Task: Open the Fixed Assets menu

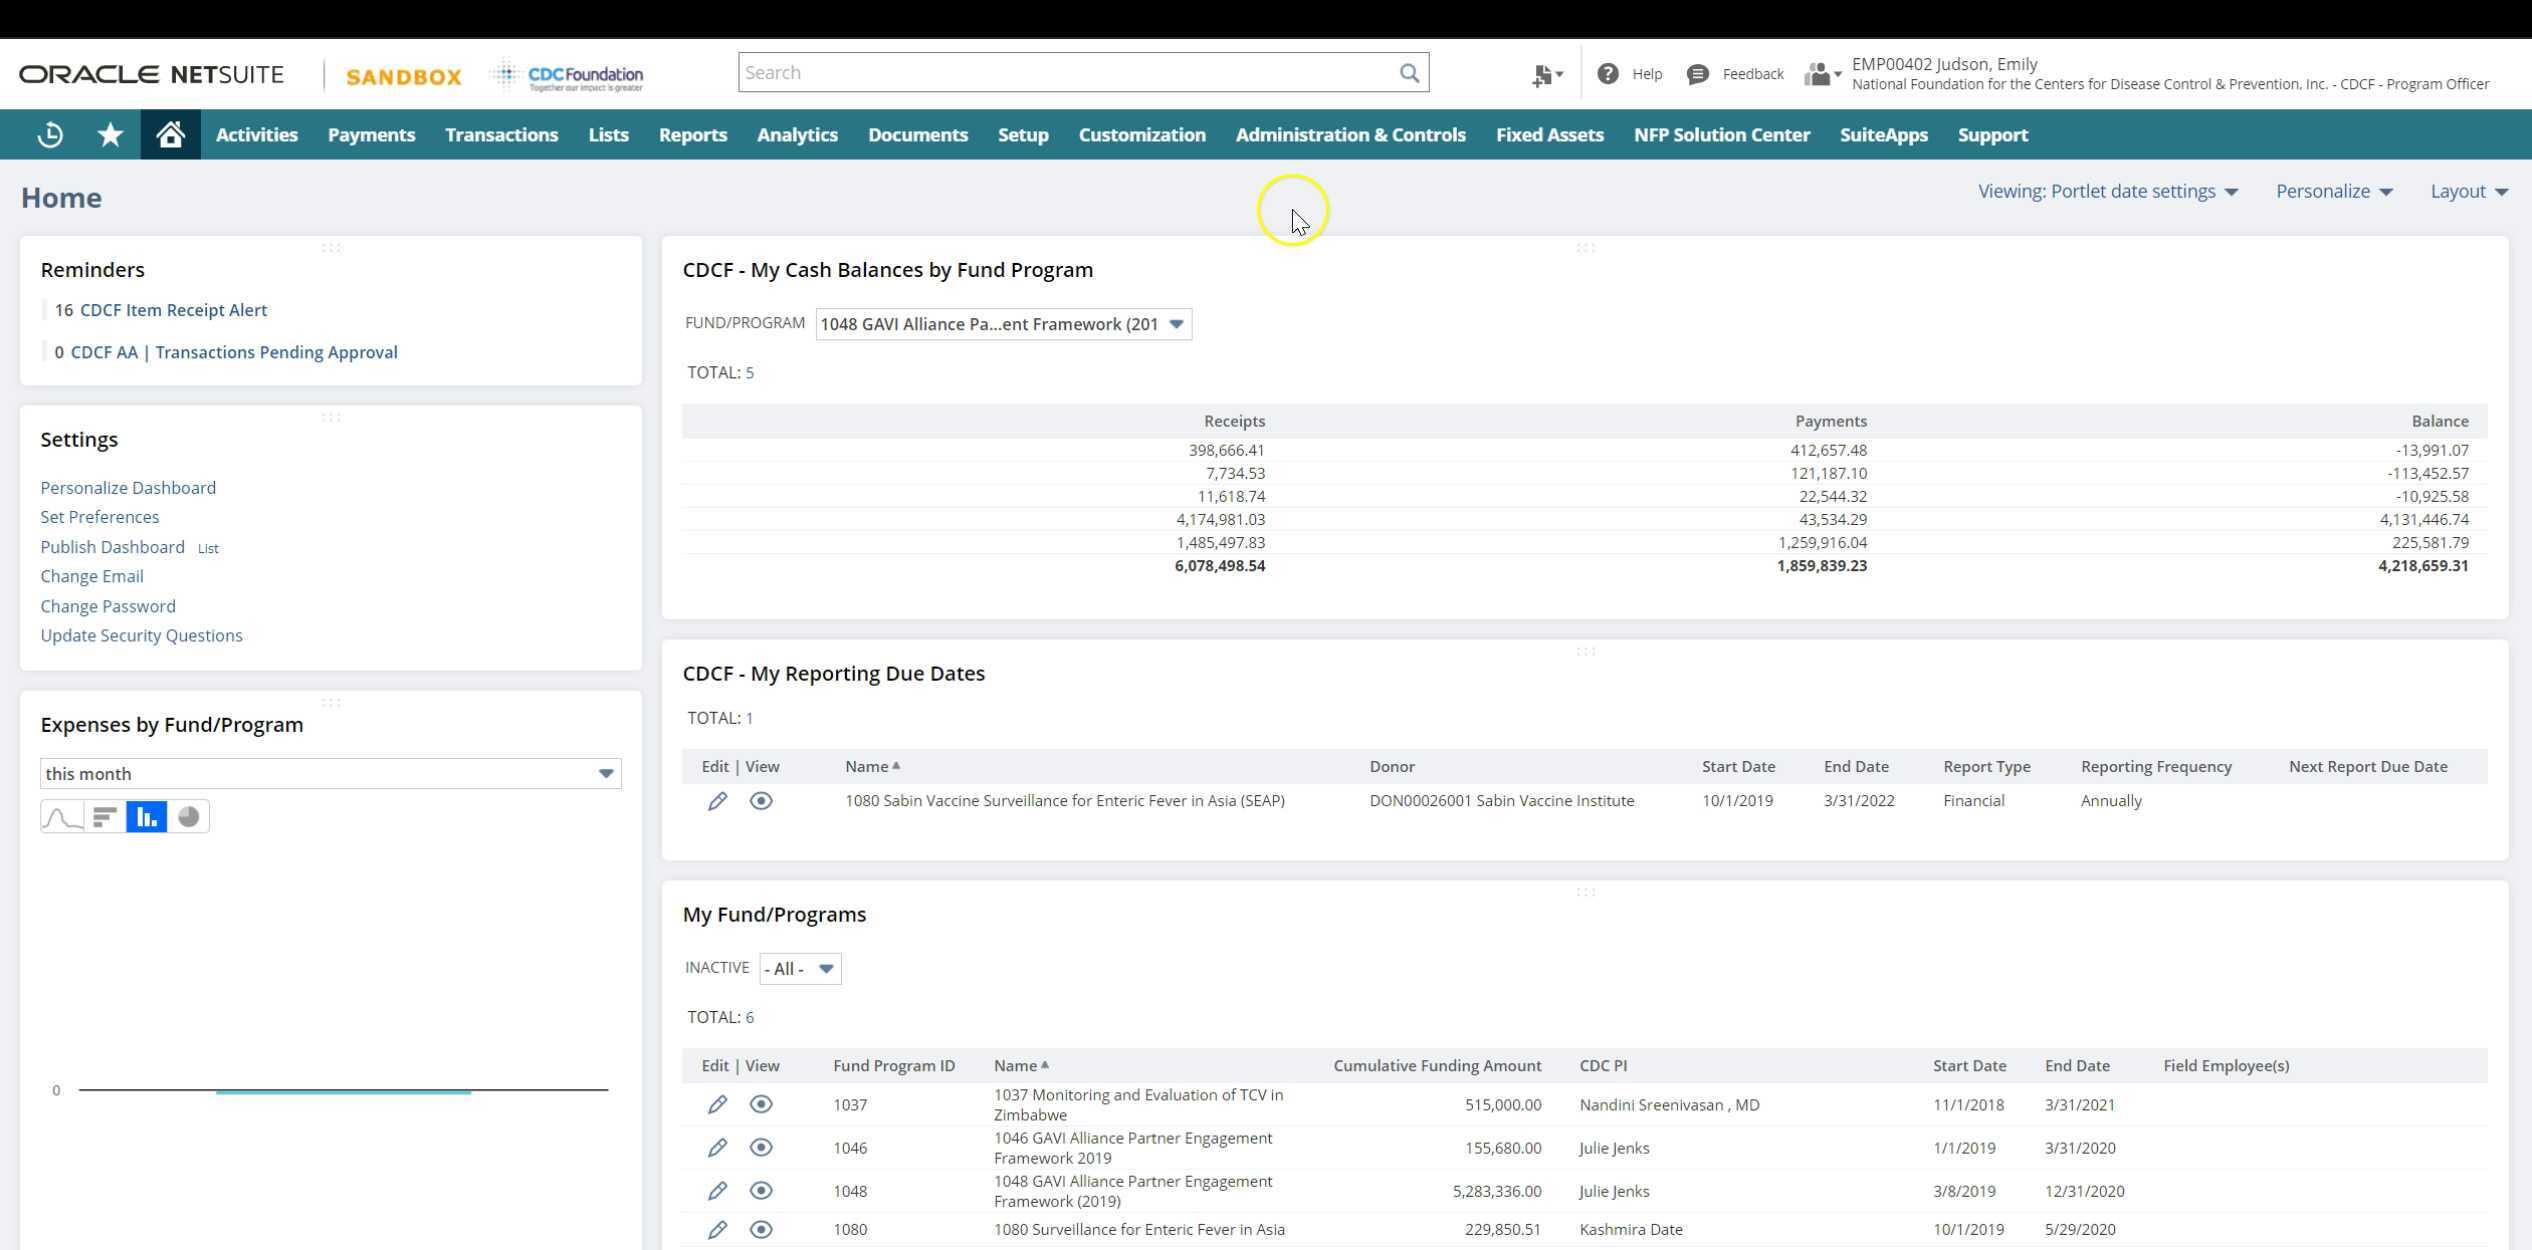Action: click(x=1549, y=134)
